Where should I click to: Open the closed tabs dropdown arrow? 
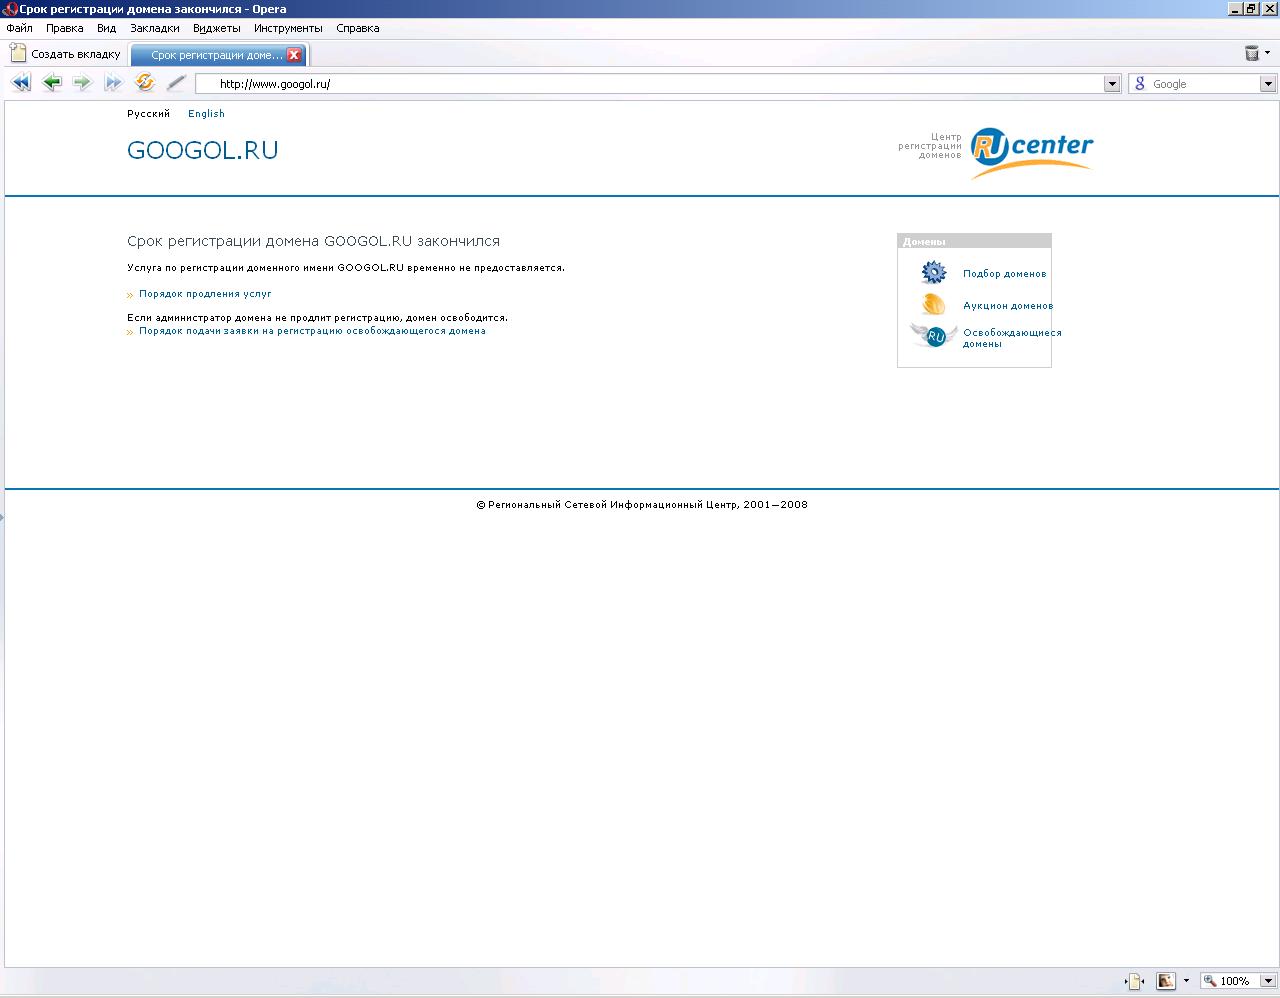1268,53
